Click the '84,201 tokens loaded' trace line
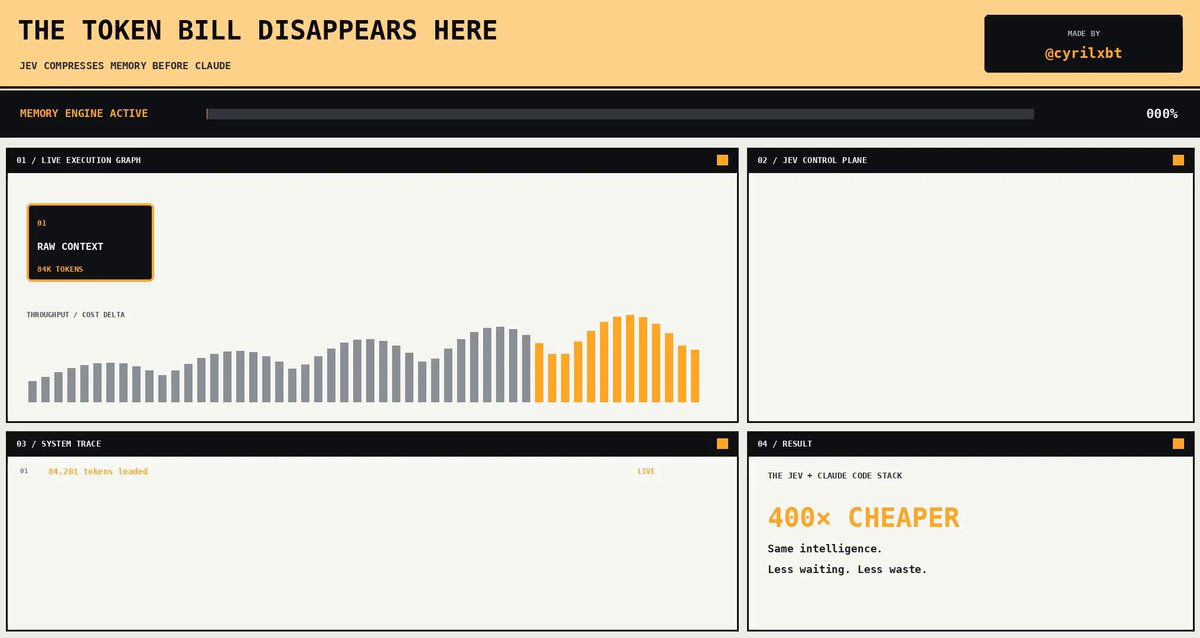The width and height of the screenshot is (1200, 638). 98,471
